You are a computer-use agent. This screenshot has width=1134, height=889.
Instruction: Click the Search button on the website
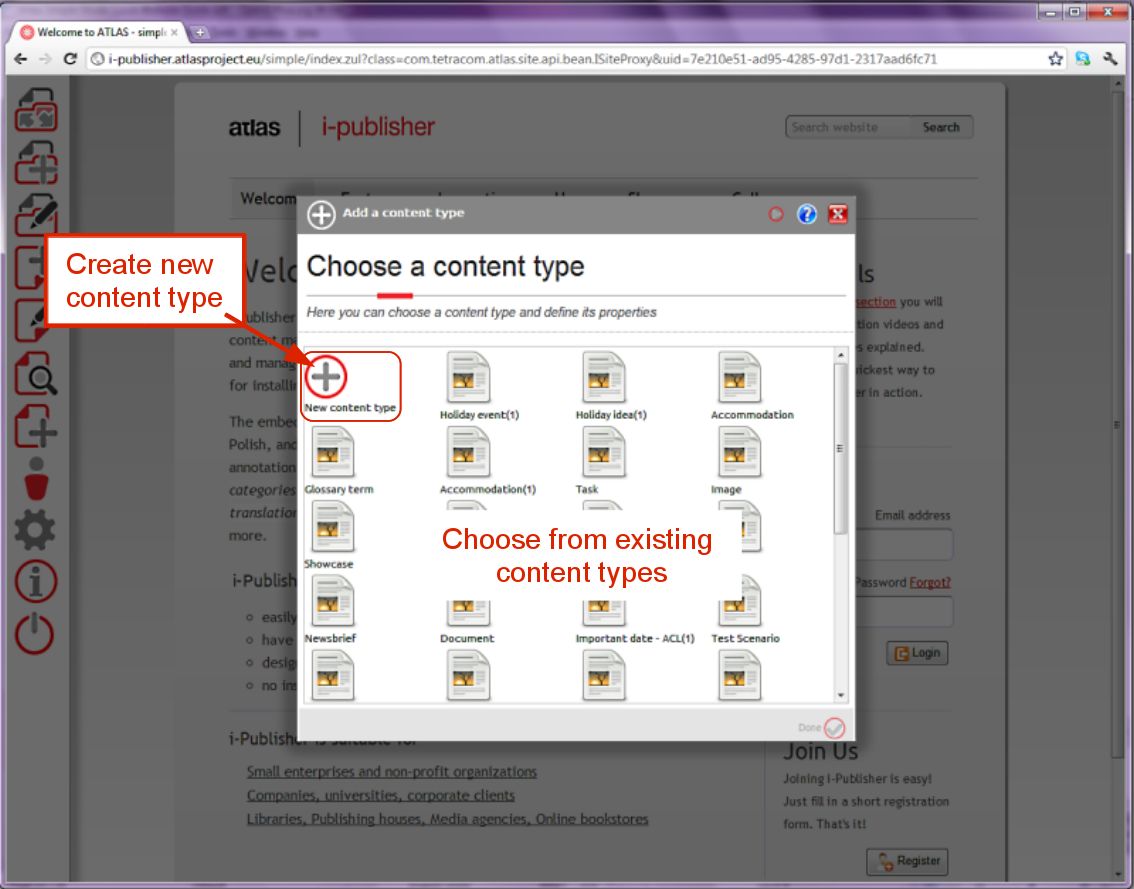point(941,127)
